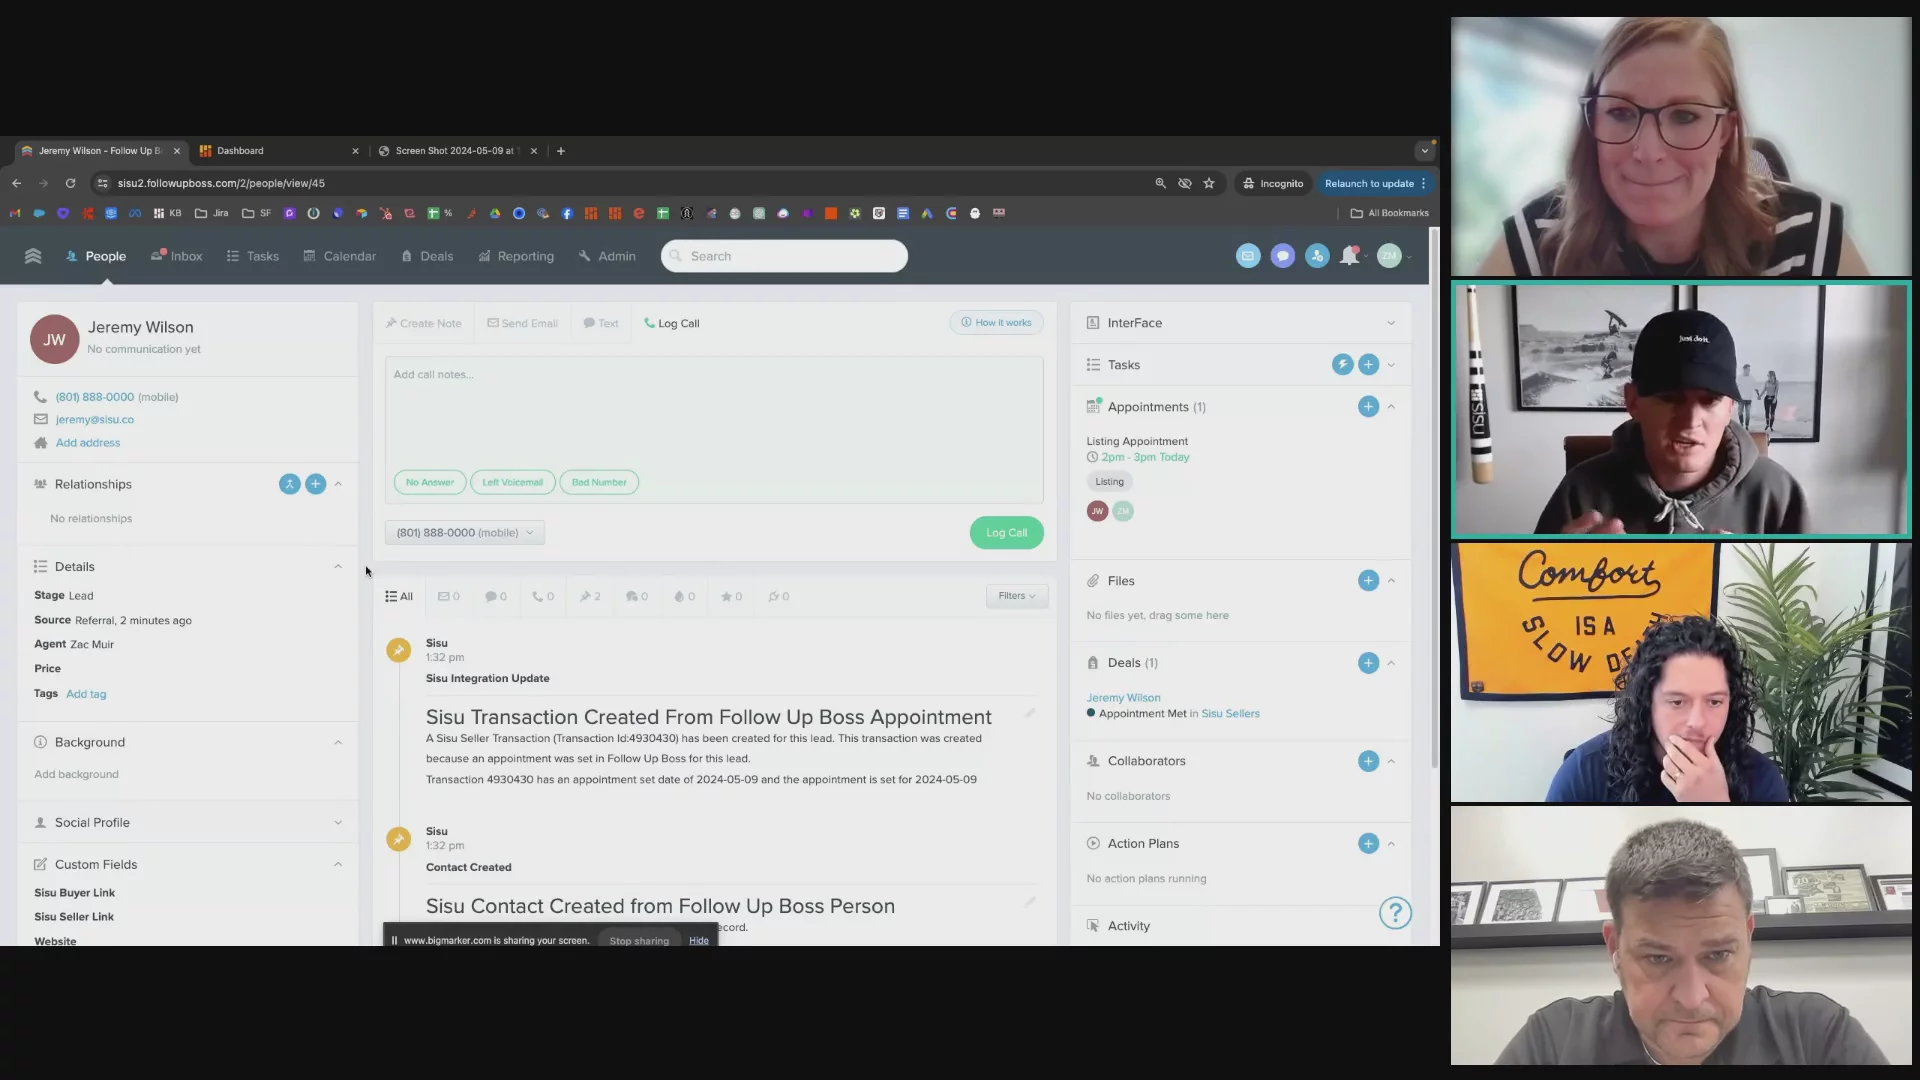The width and height of the screenshot is (1920, 1080).
Task: Select the Bad Number outcome
Action: pyautogui.click(x=599, y=483)
